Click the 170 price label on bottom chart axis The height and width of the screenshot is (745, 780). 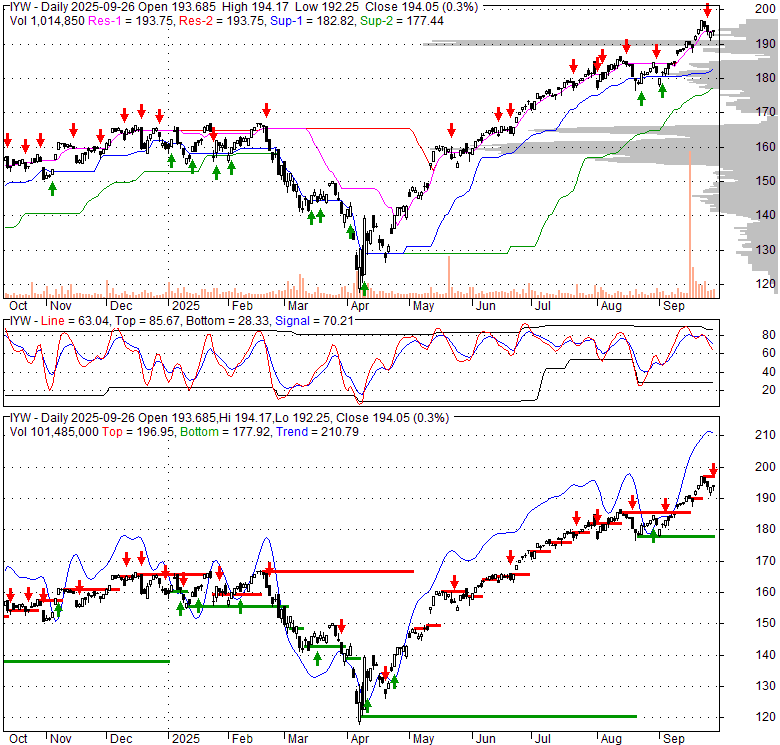[x=765, y=561]
